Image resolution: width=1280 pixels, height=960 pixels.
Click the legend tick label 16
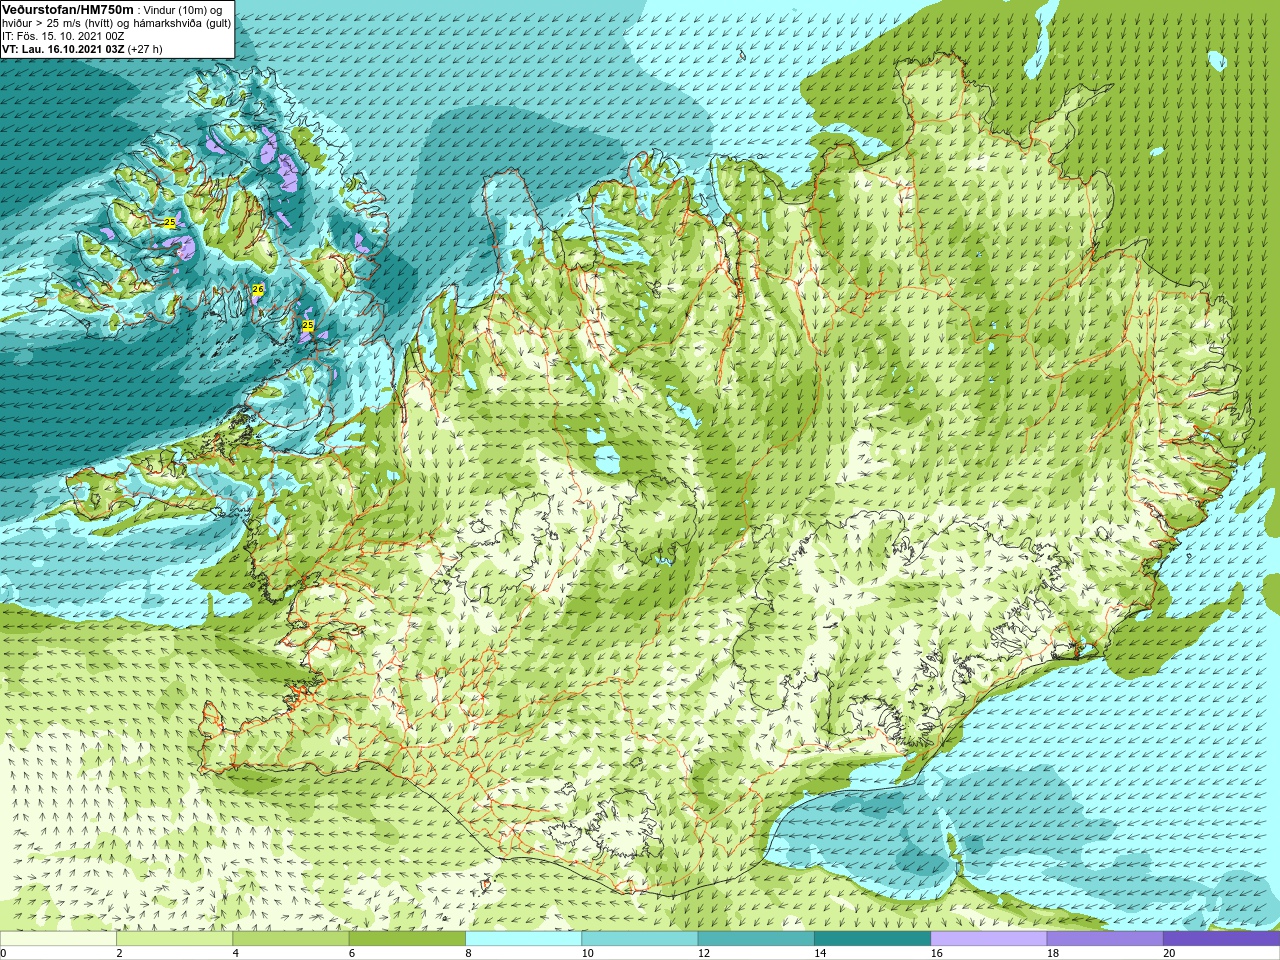(936, 953)
